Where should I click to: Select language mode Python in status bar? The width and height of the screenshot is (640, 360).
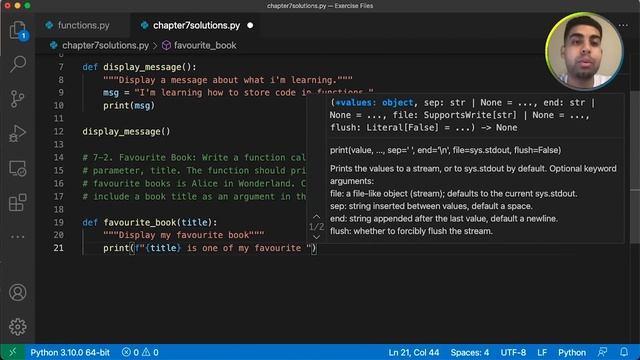571,352
